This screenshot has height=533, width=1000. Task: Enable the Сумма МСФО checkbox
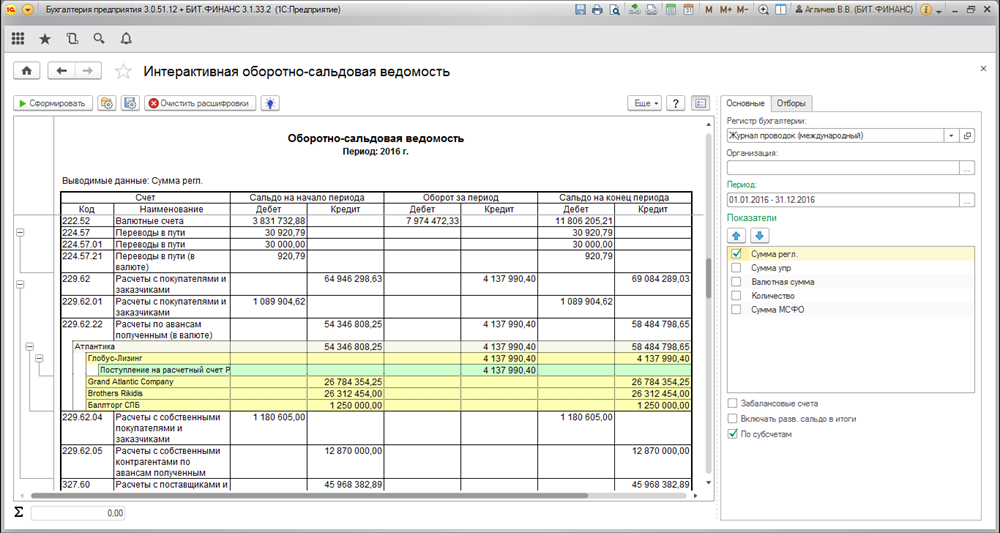(737, 309)
